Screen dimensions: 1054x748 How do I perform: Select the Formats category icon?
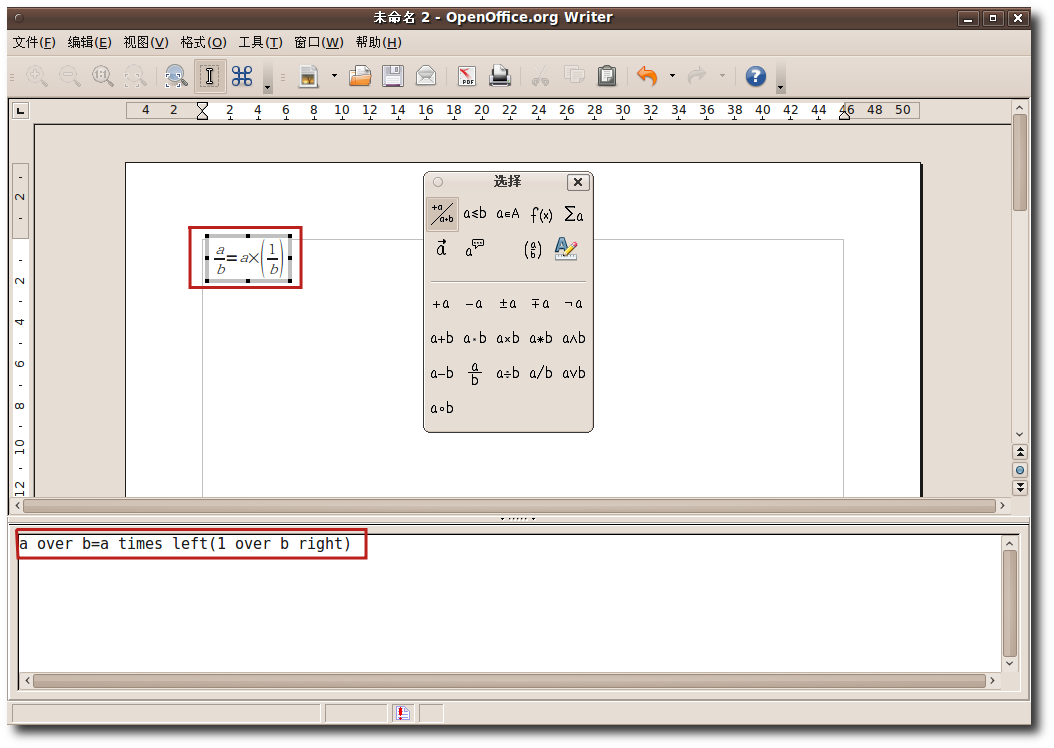tap(566, 249)
